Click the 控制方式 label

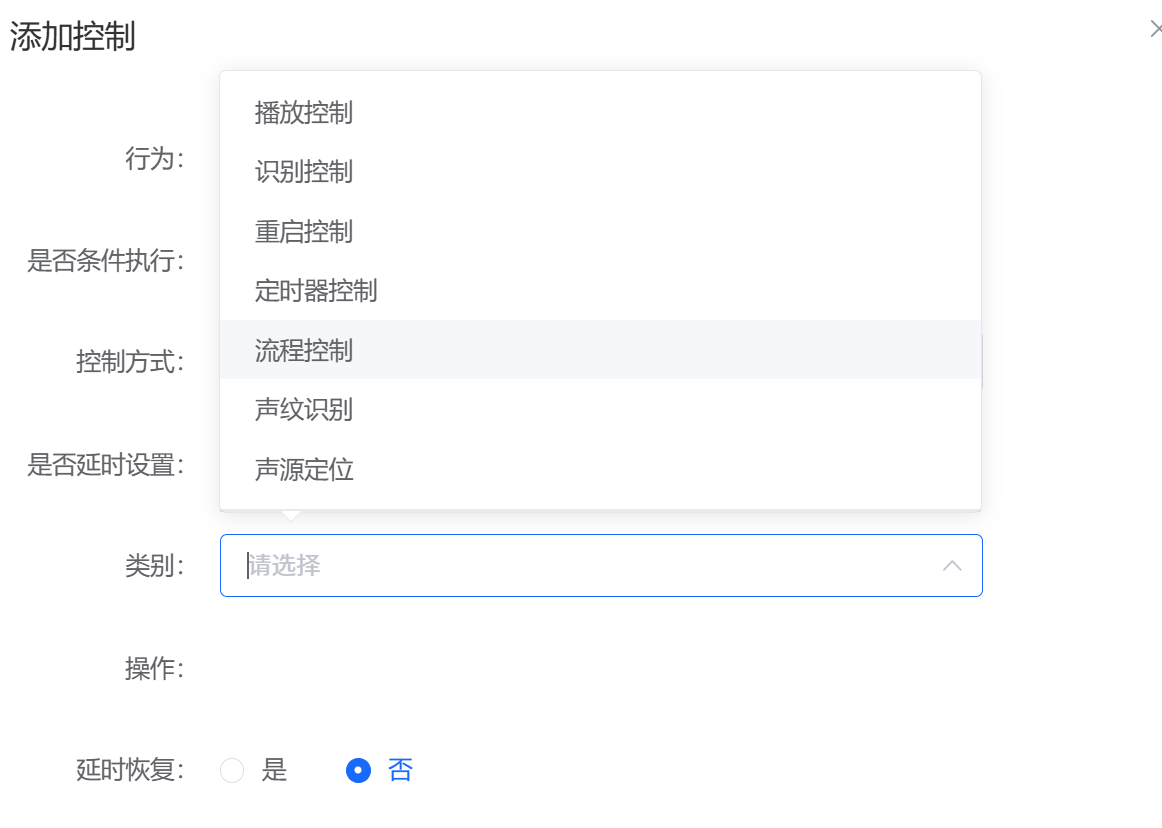[x=127, y=363]
